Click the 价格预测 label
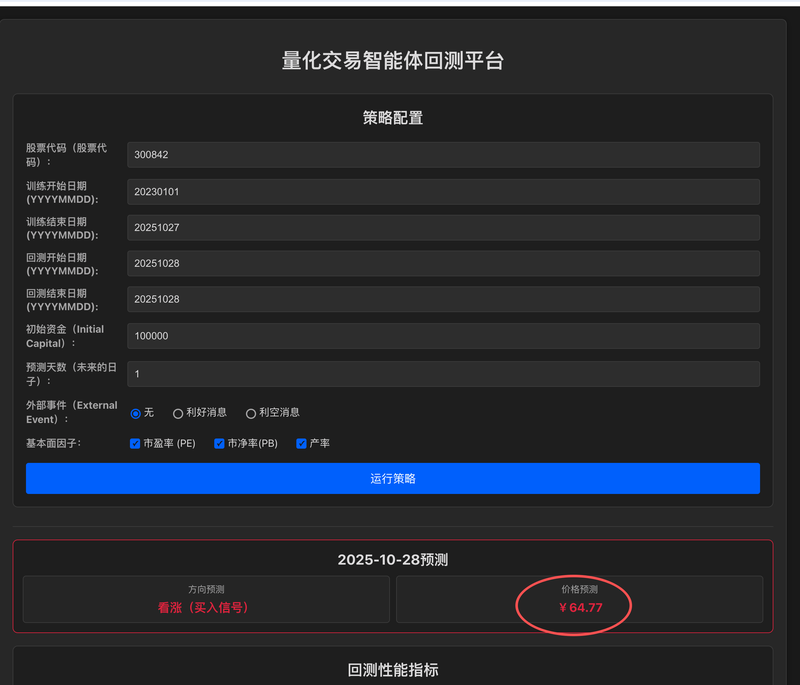The width and height of the screenshot is (800, 685). tap(580, 589)
